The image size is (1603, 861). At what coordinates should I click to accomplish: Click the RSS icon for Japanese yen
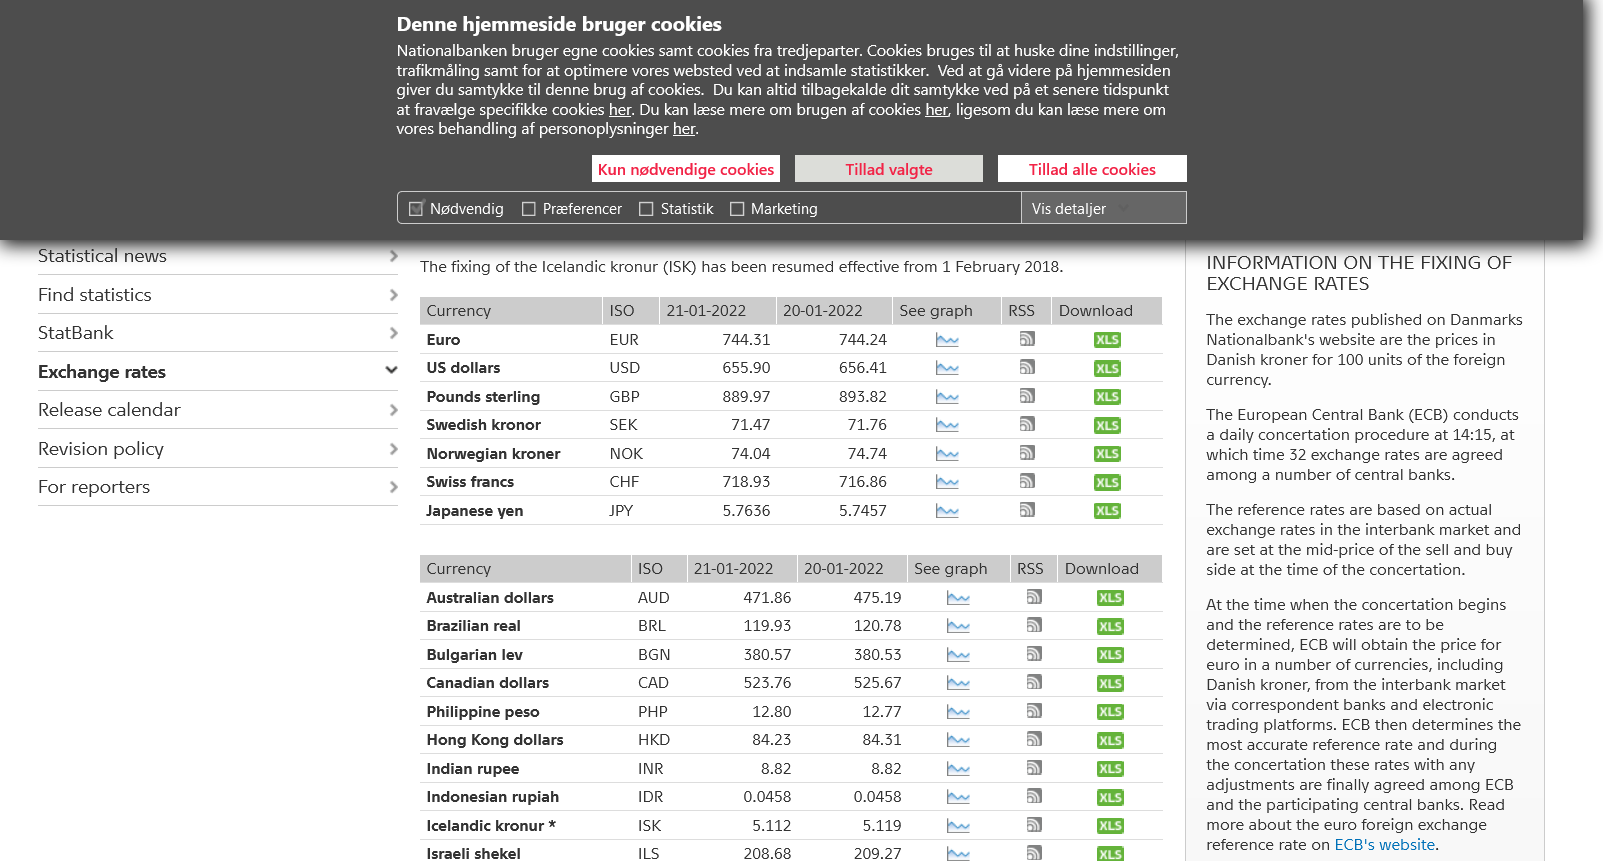tap(1026, 510)
